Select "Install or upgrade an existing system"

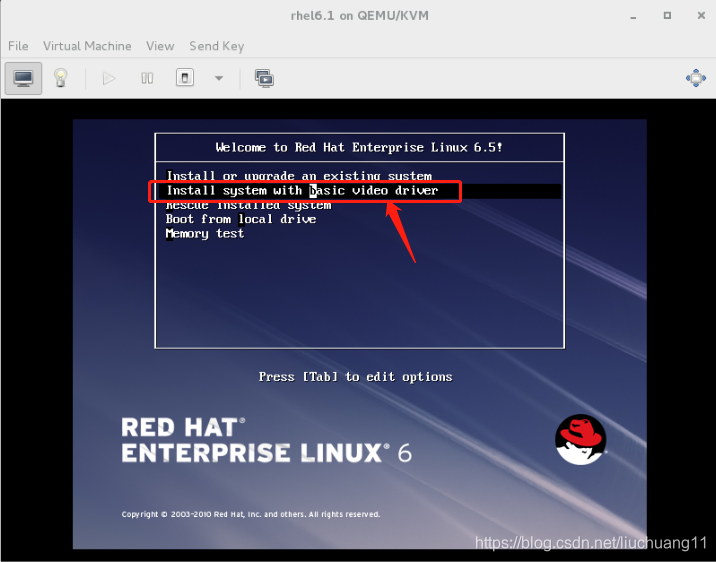[x=299, y=176]
